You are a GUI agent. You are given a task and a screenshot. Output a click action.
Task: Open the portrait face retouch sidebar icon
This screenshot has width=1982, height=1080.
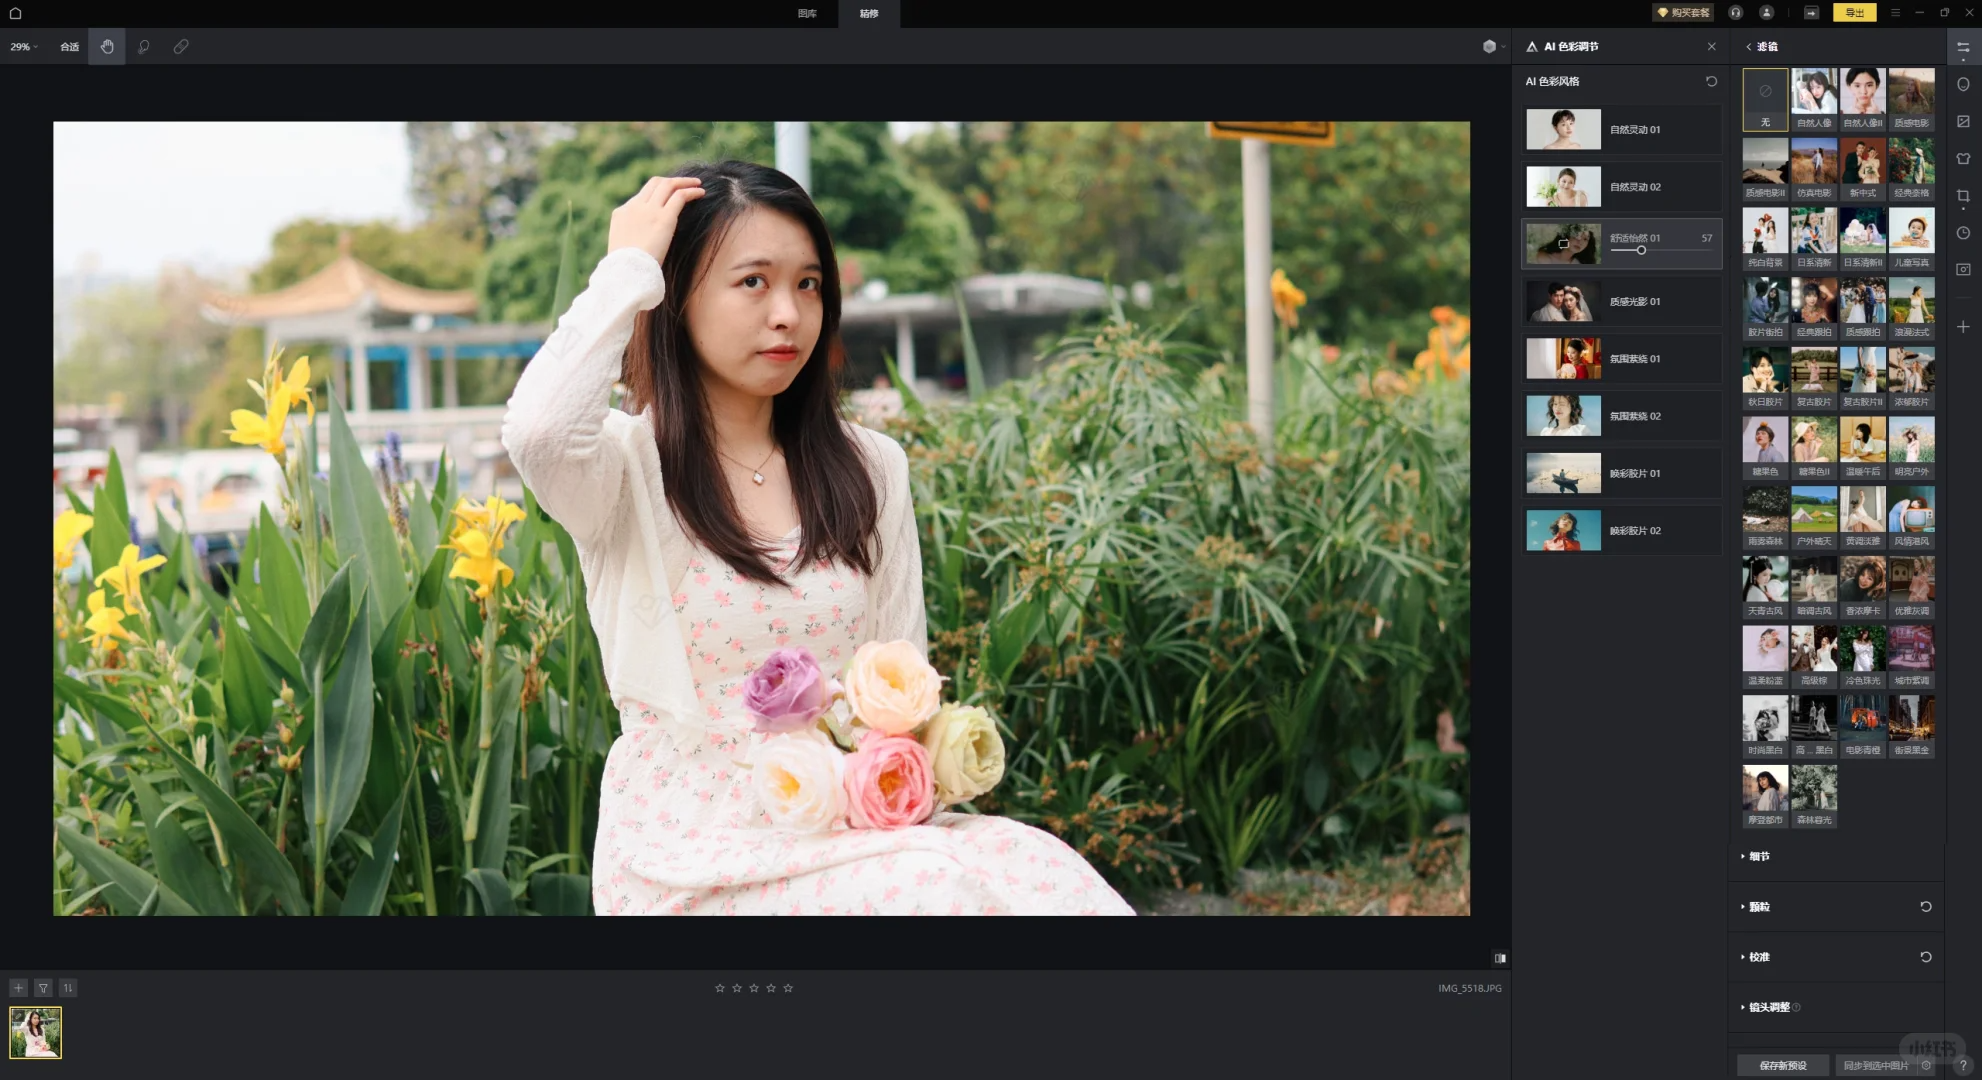(x=1963, y=84)
